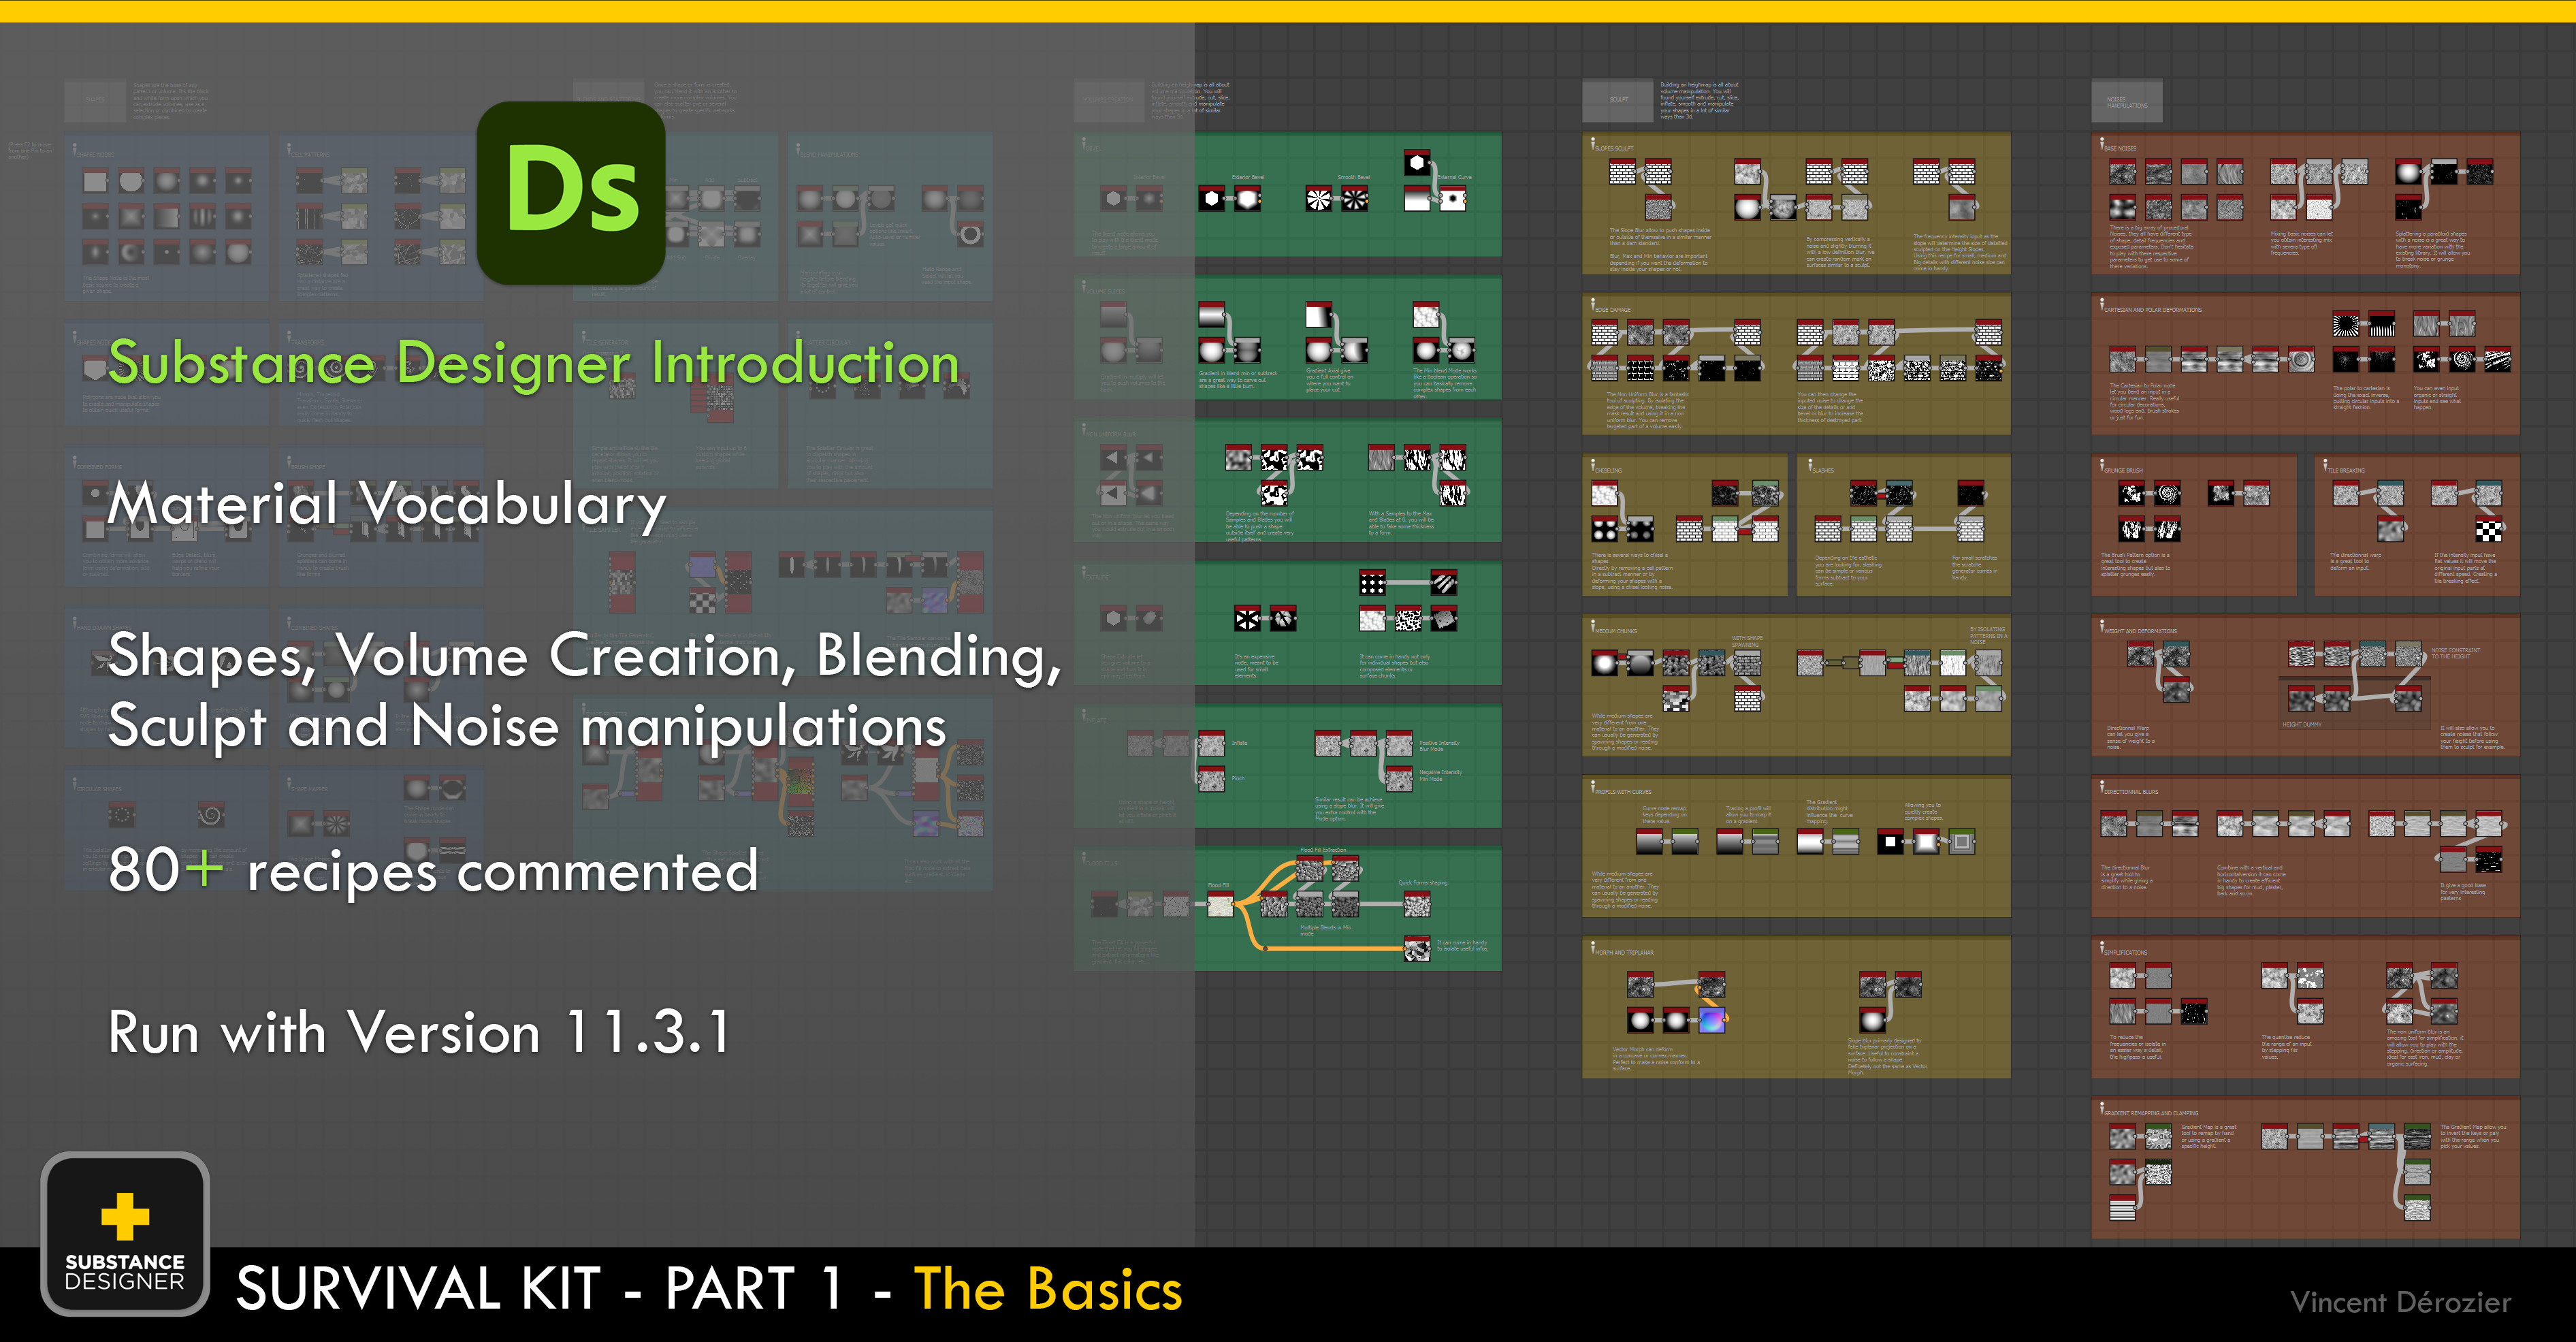Click the Quick Forms shaping label
2576x1342 pixels.
click(1423, 883)
